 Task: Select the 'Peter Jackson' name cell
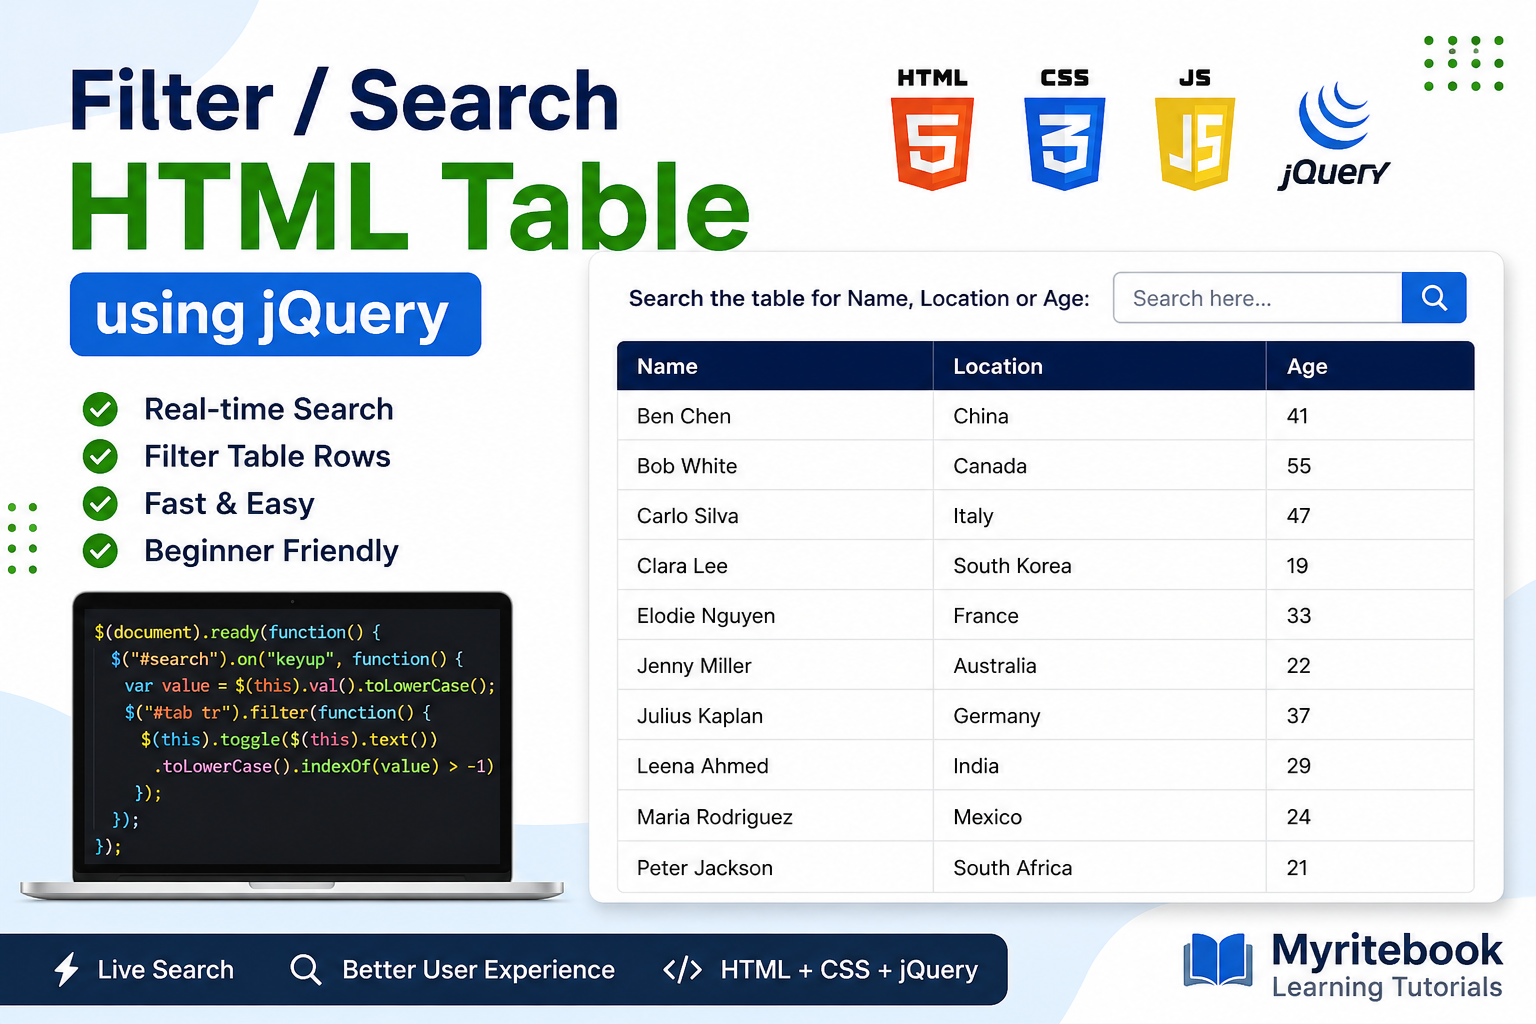point(775,868)
